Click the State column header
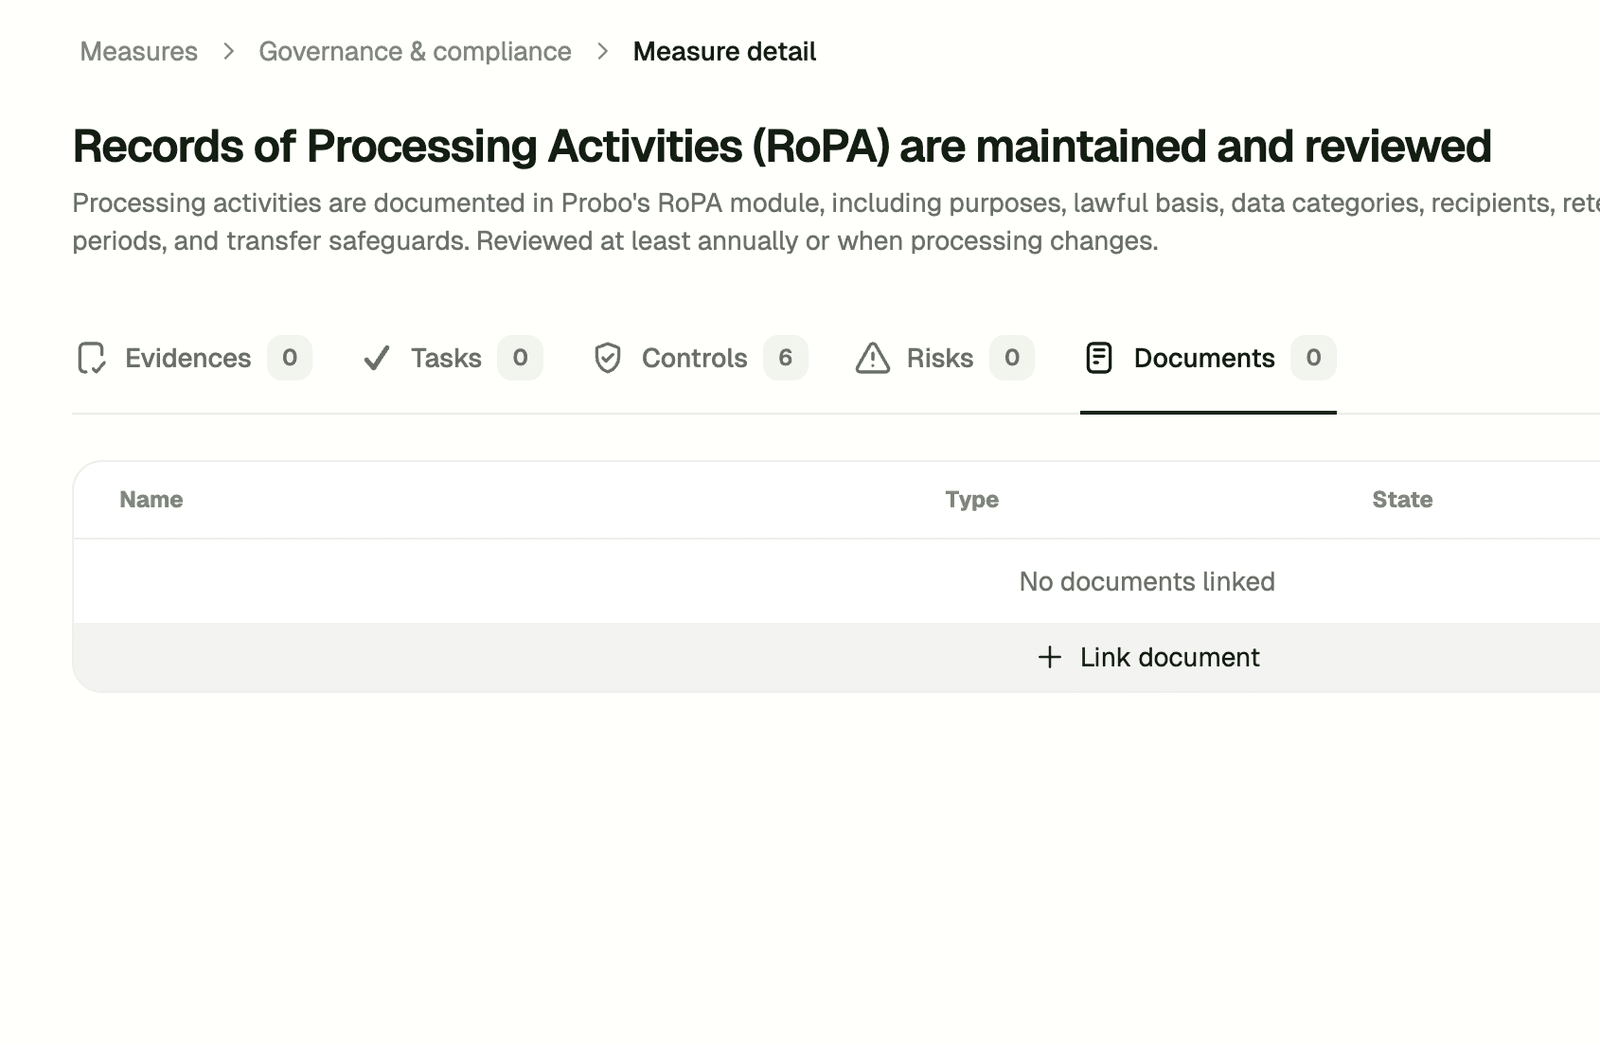This screenshot has width=1600, height=1045. [1402, 499]
